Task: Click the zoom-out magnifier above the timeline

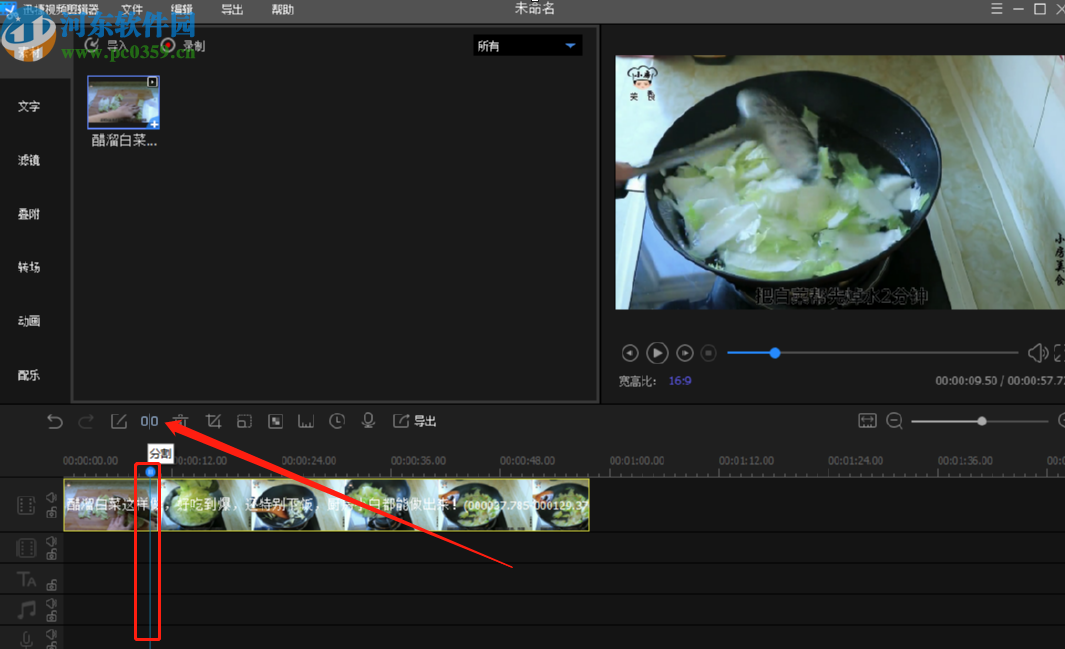Action: tap(895, 421)
